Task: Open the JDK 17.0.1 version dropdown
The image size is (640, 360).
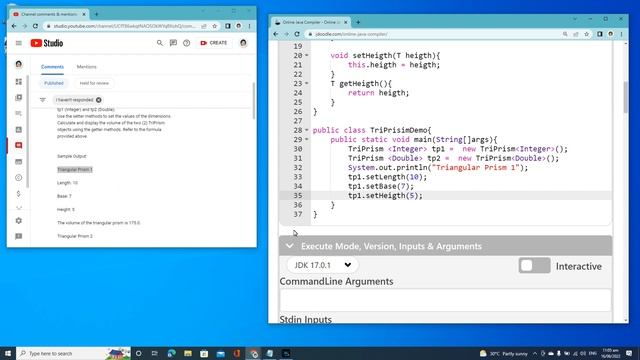Action: point(322,265)
